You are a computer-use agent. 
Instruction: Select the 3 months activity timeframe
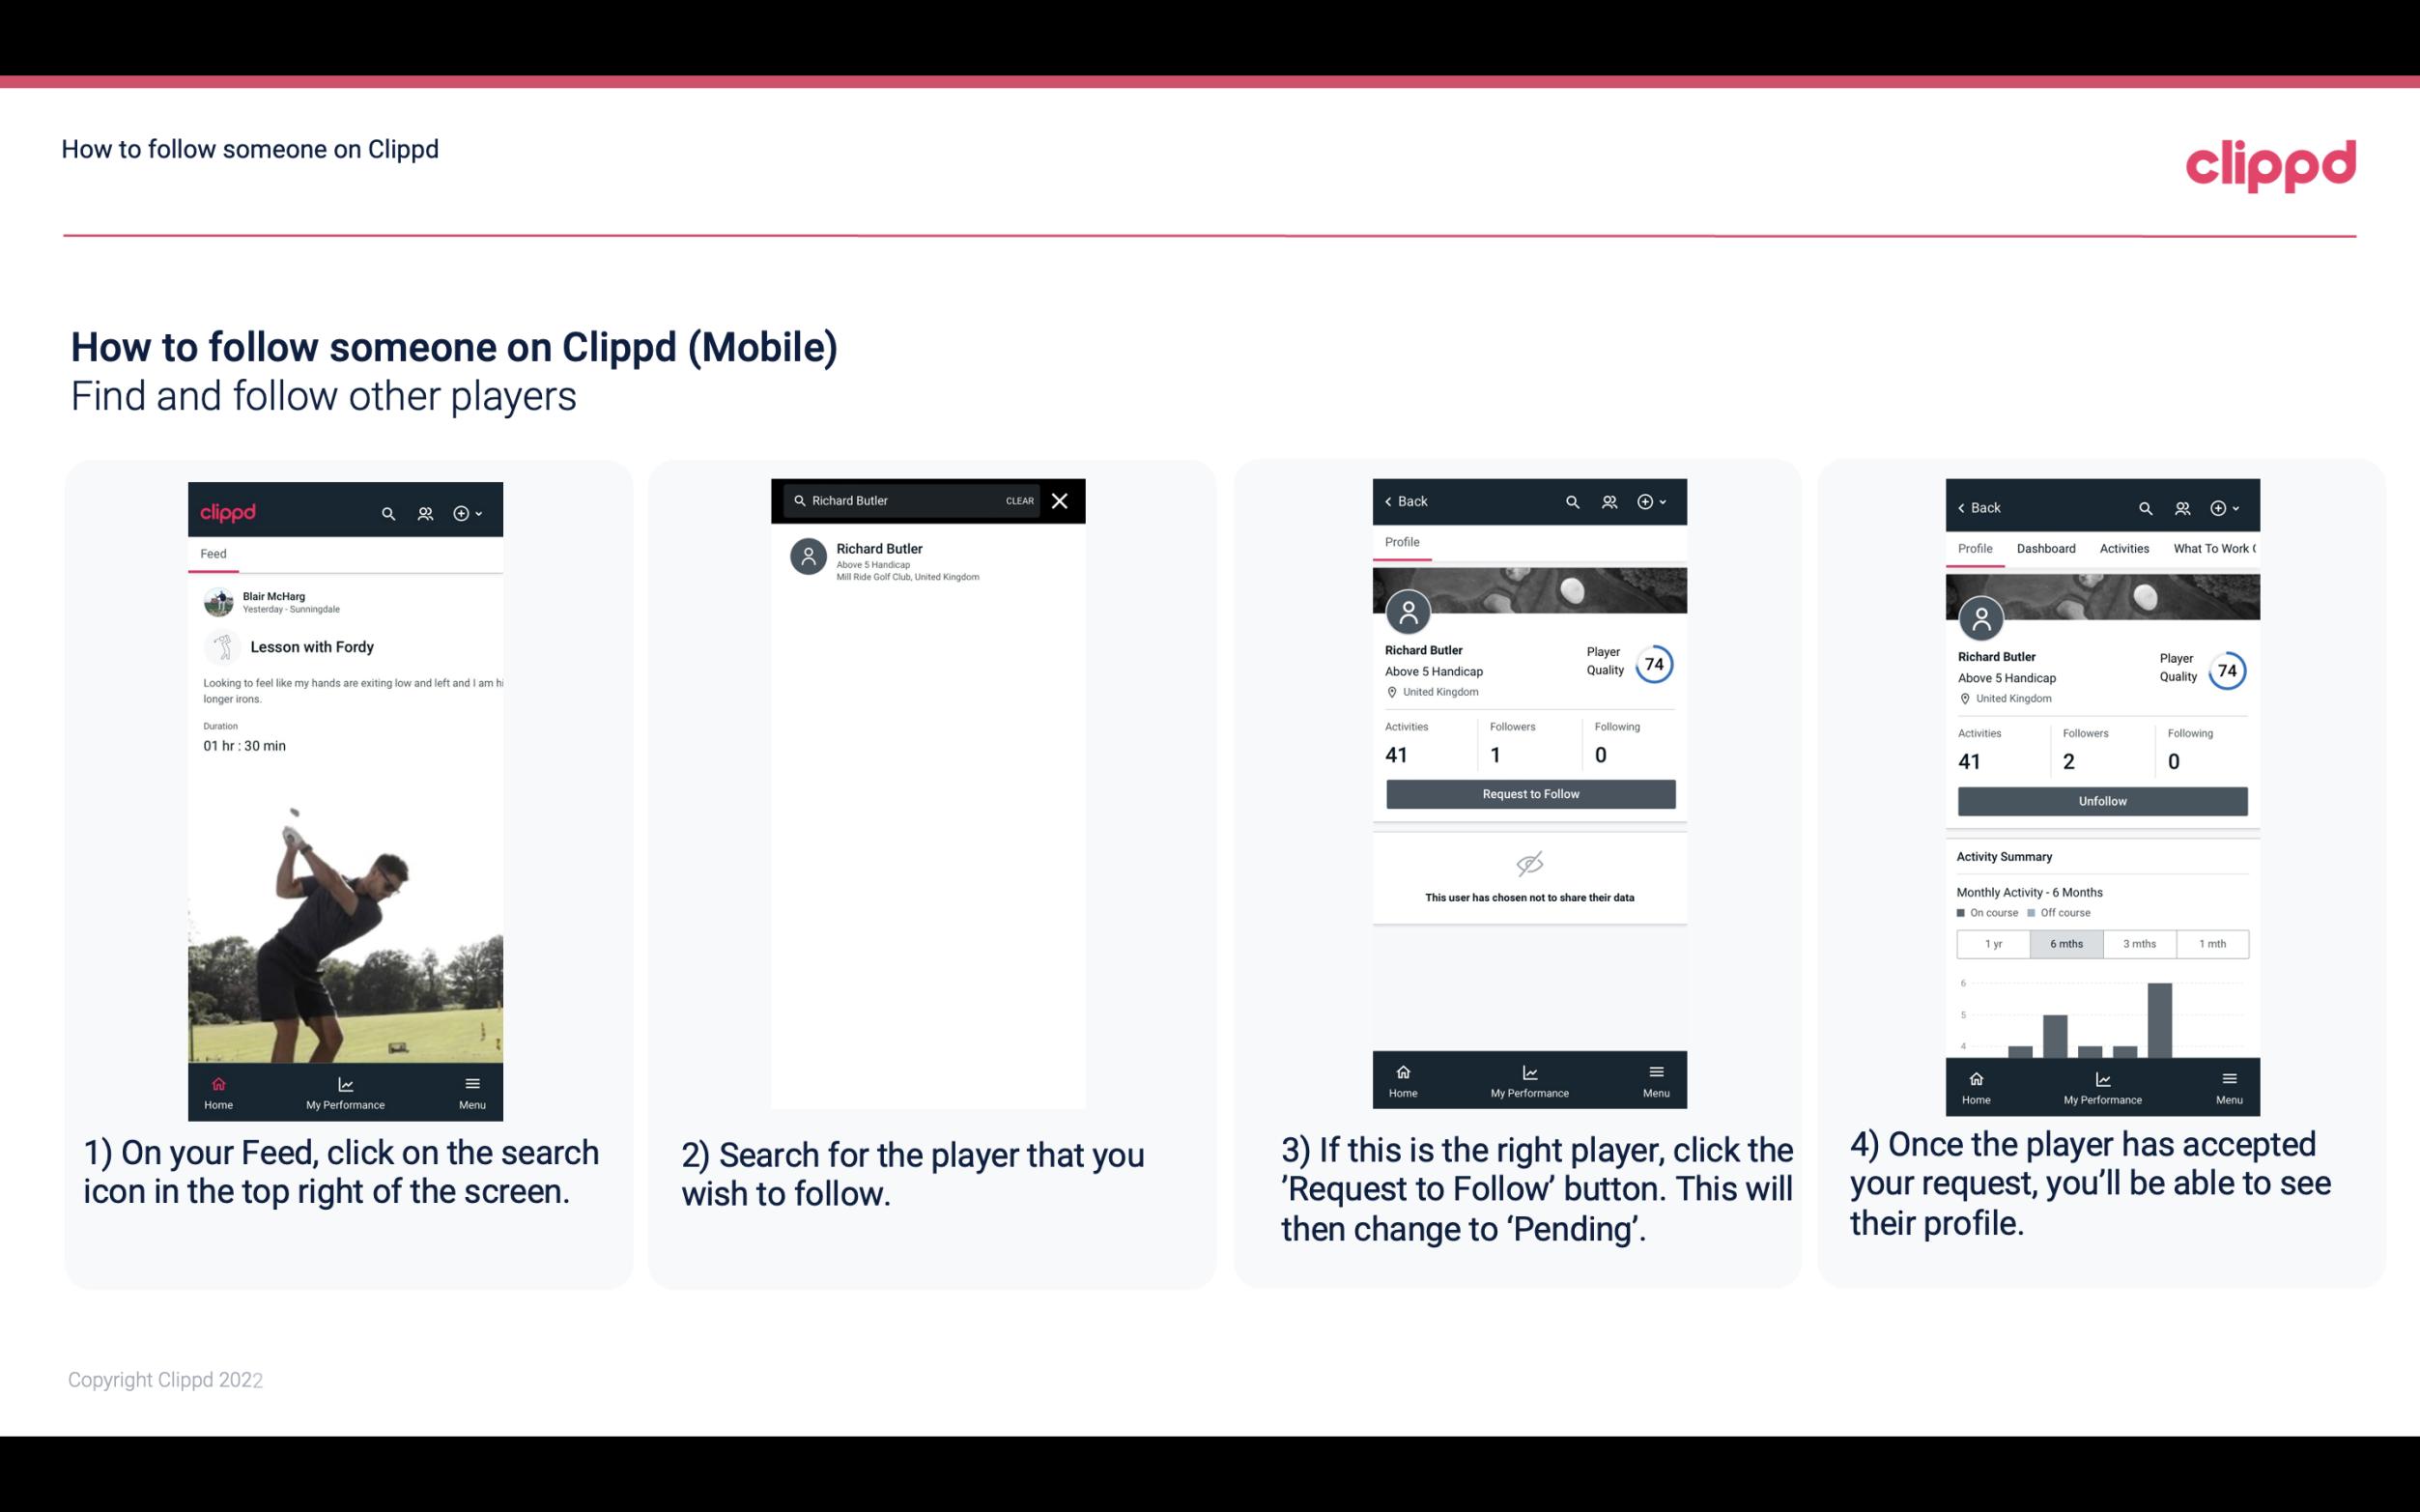click(2138, 942)
